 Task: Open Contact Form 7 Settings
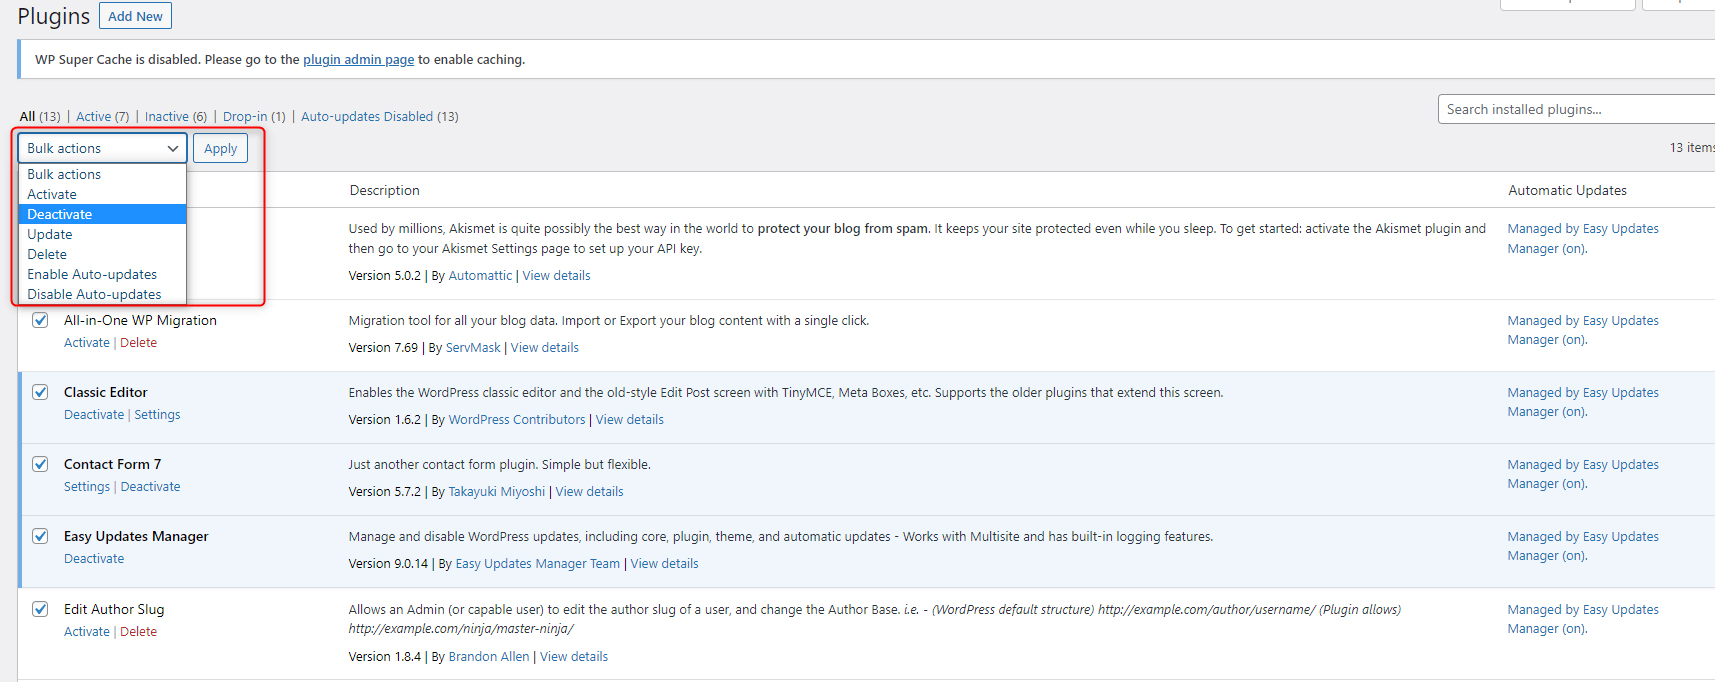[87, 486]
